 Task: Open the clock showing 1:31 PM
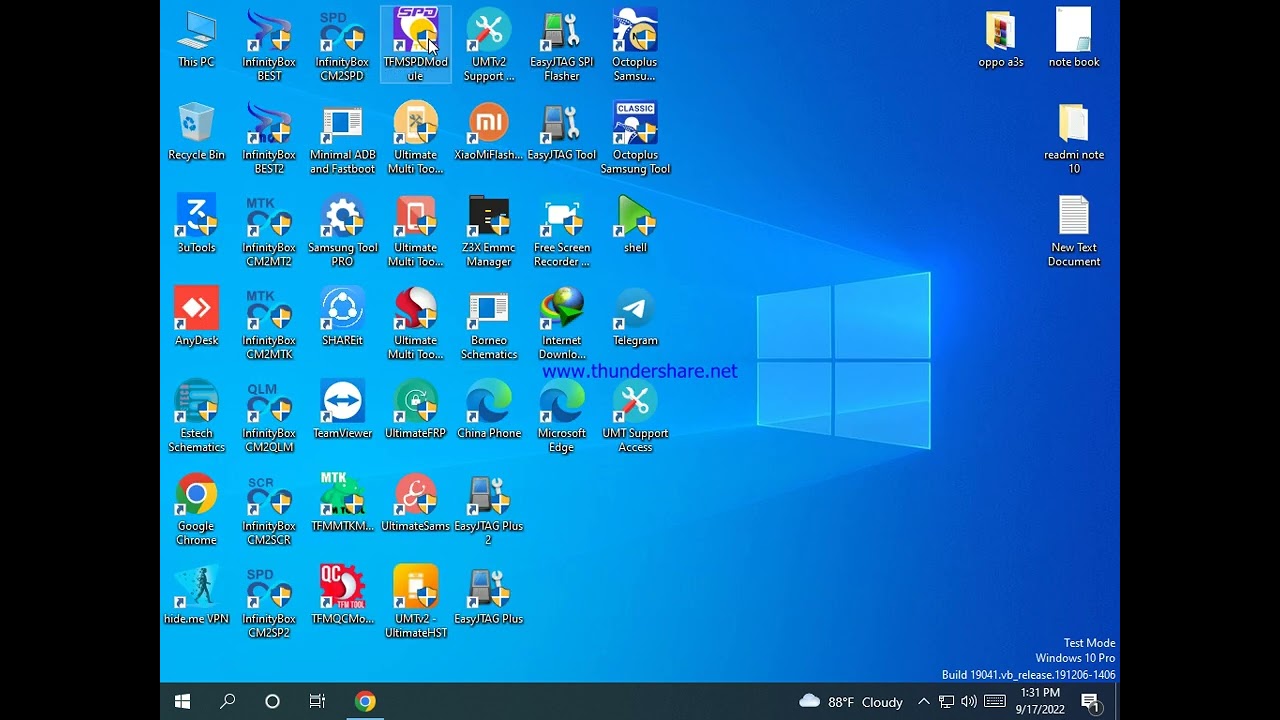coord(1040,701)
